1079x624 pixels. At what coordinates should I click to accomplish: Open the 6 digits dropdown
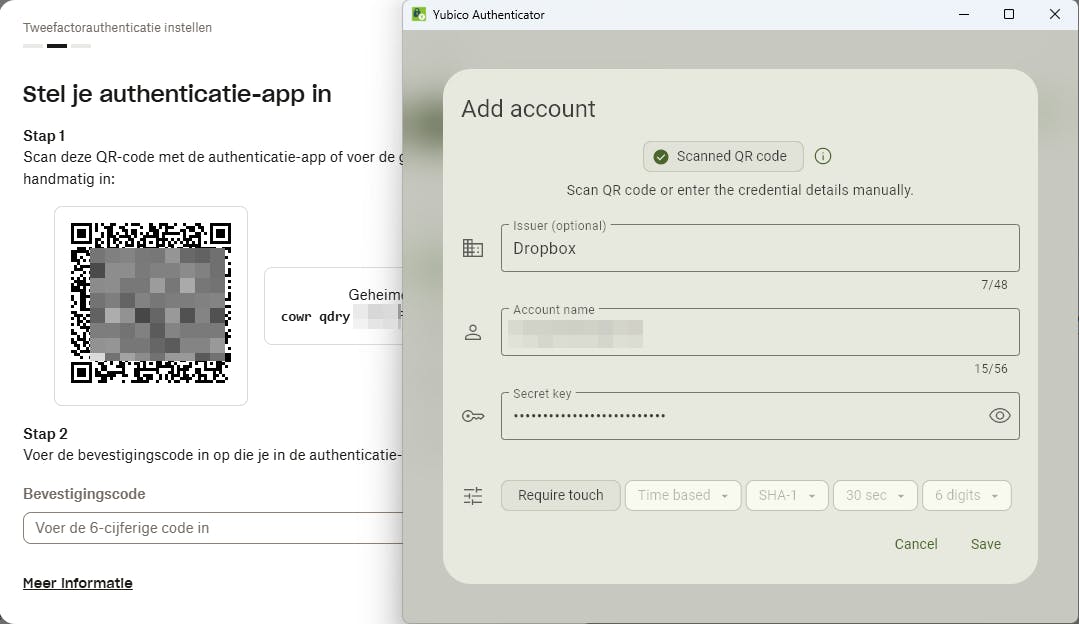coord(966,495)
